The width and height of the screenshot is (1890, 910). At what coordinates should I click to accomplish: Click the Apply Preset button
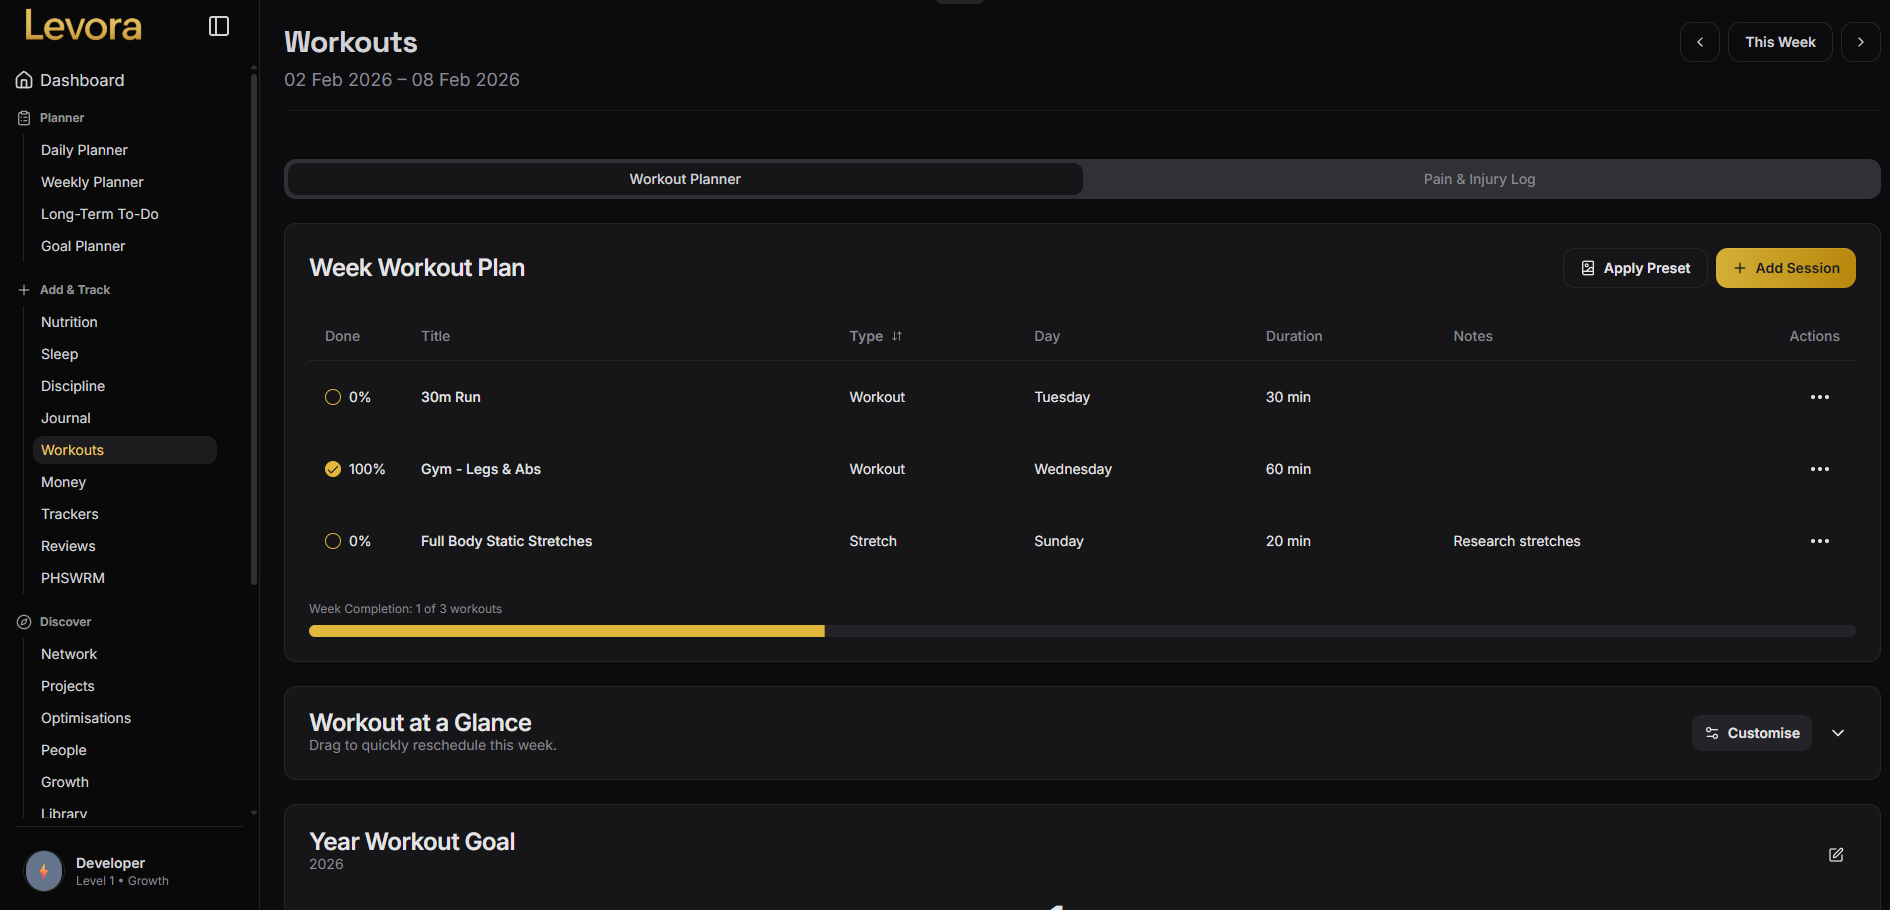pos(1635,267)
